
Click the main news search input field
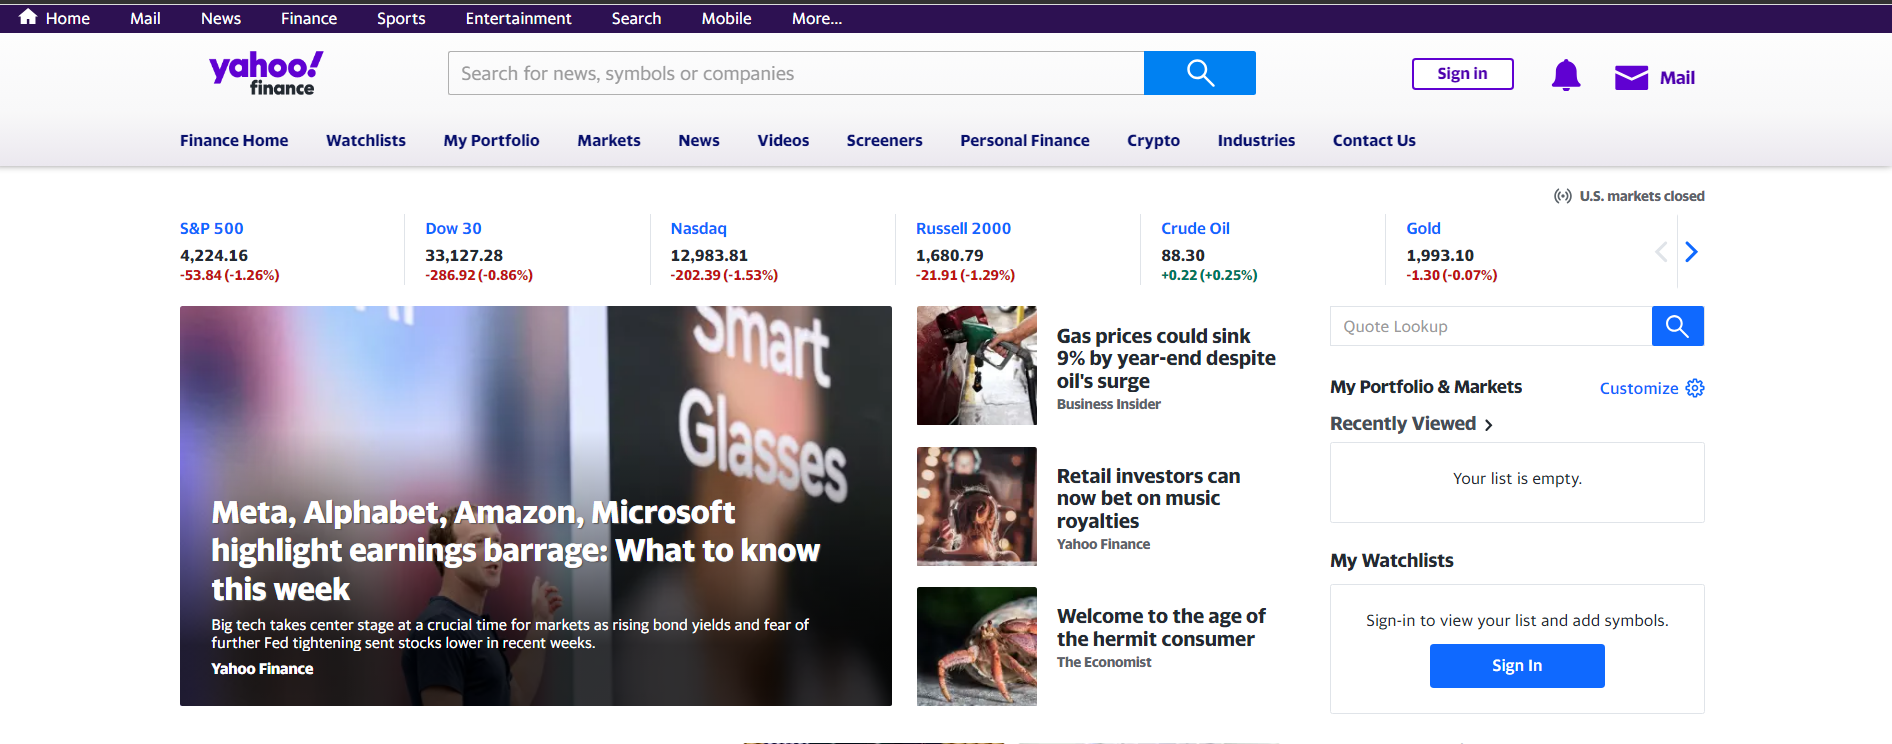796,73
